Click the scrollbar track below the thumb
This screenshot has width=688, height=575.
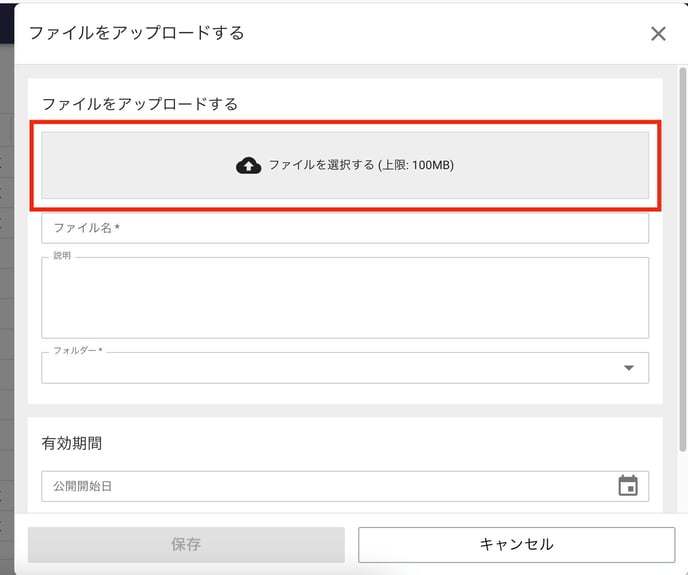pos(682,481)
